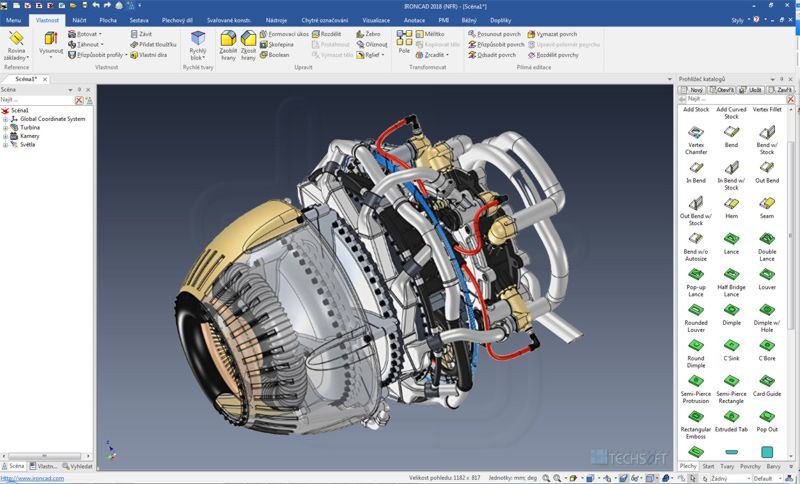Image resolution: width=800 pixels, height=484 pixels.
Task: Click the Nový catalog button
Action: tap(691, 90)
